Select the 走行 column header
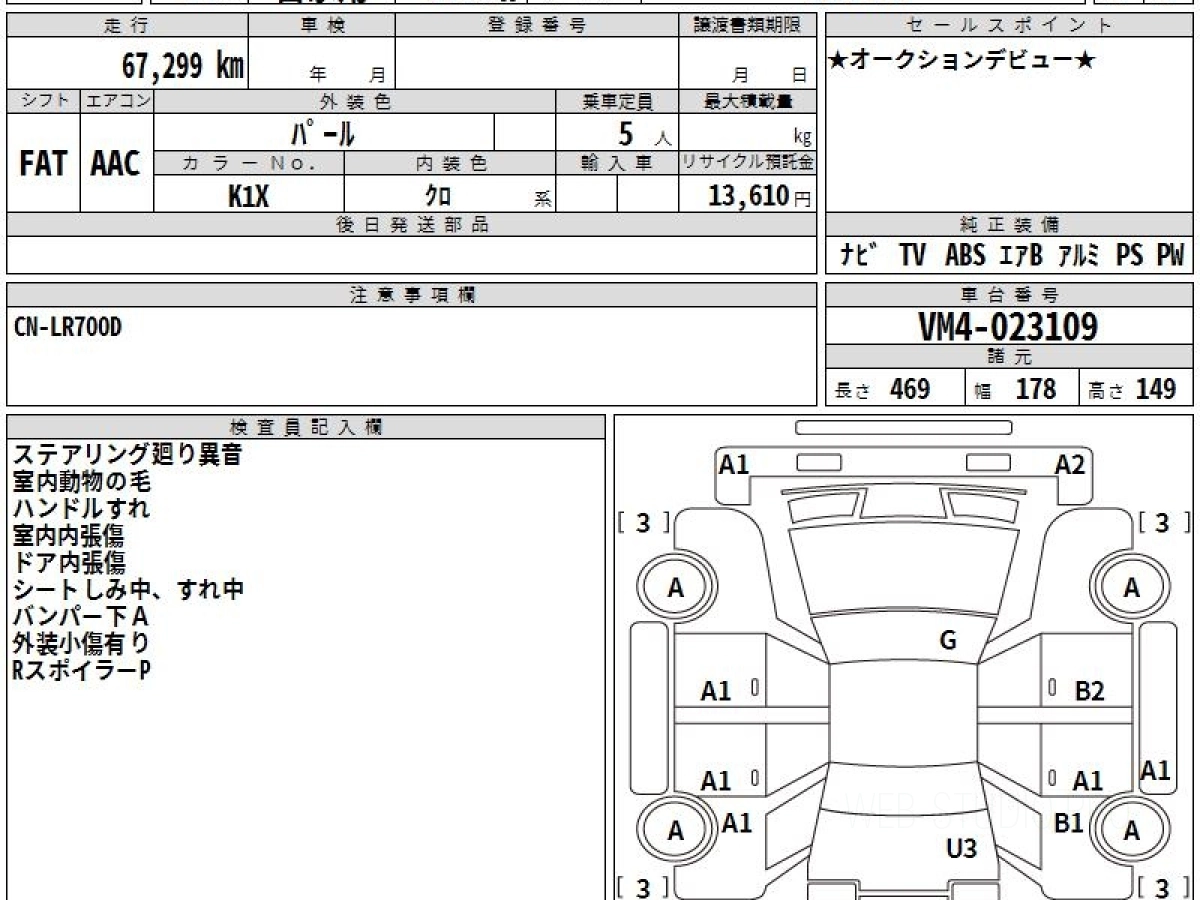 tap(127, 26)
